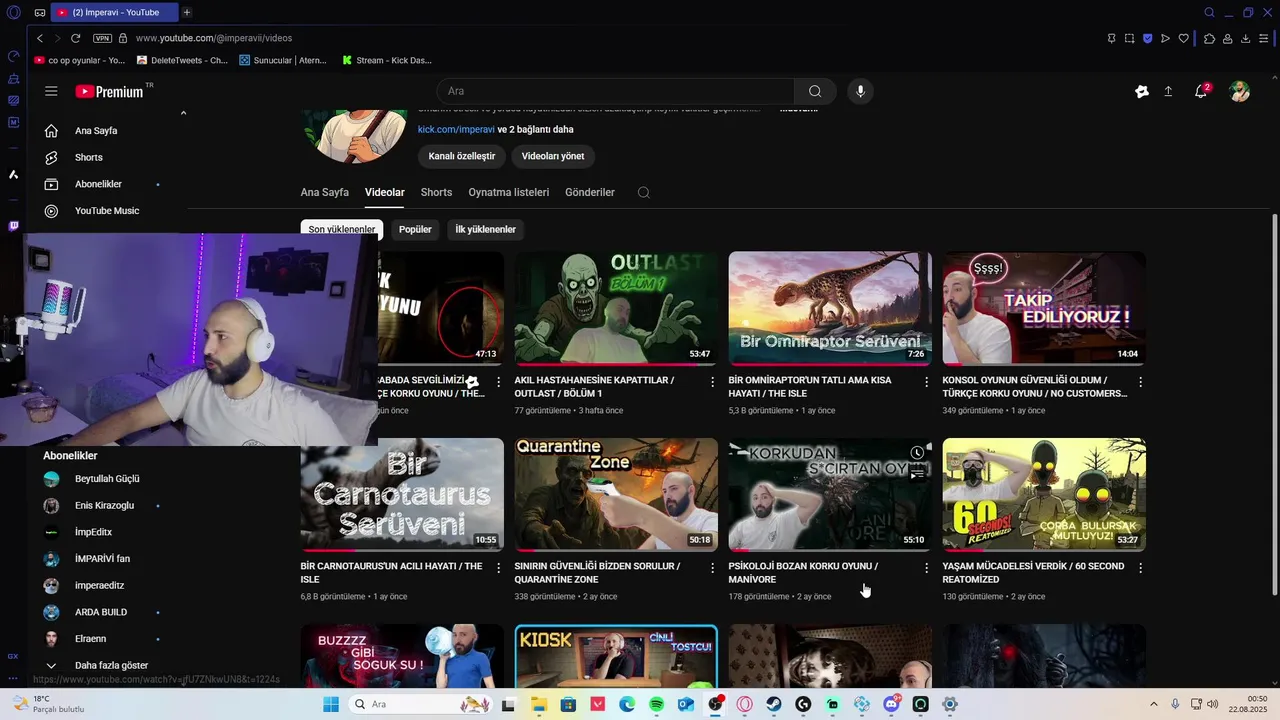Click the Videoları yönet button
This screenshot has height=720, width=1280.
point(553,156)
